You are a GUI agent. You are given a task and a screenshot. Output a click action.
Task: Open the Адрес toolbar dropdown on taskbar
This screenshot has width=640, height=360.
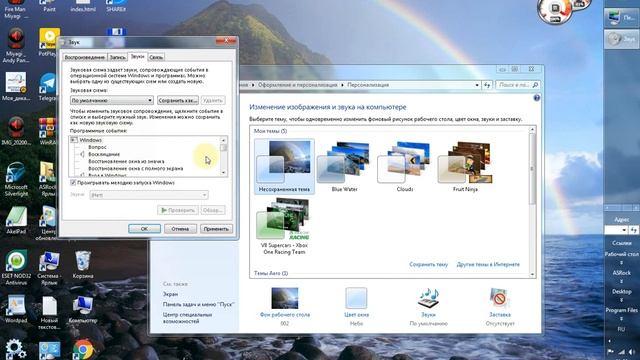pyautogui.click(x=624, y=230)
